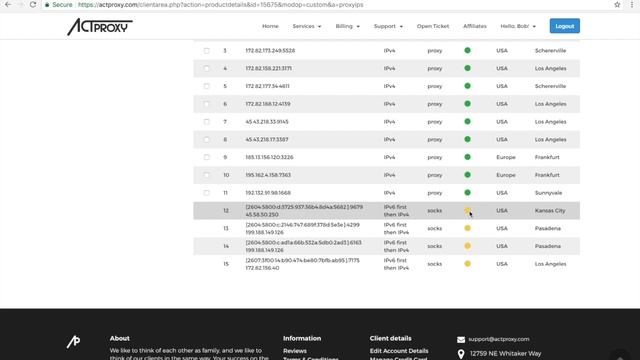This screenshot has width=640, height=360.
Task: Open the Affiliates nav item
Action: [x=475, y=26]
